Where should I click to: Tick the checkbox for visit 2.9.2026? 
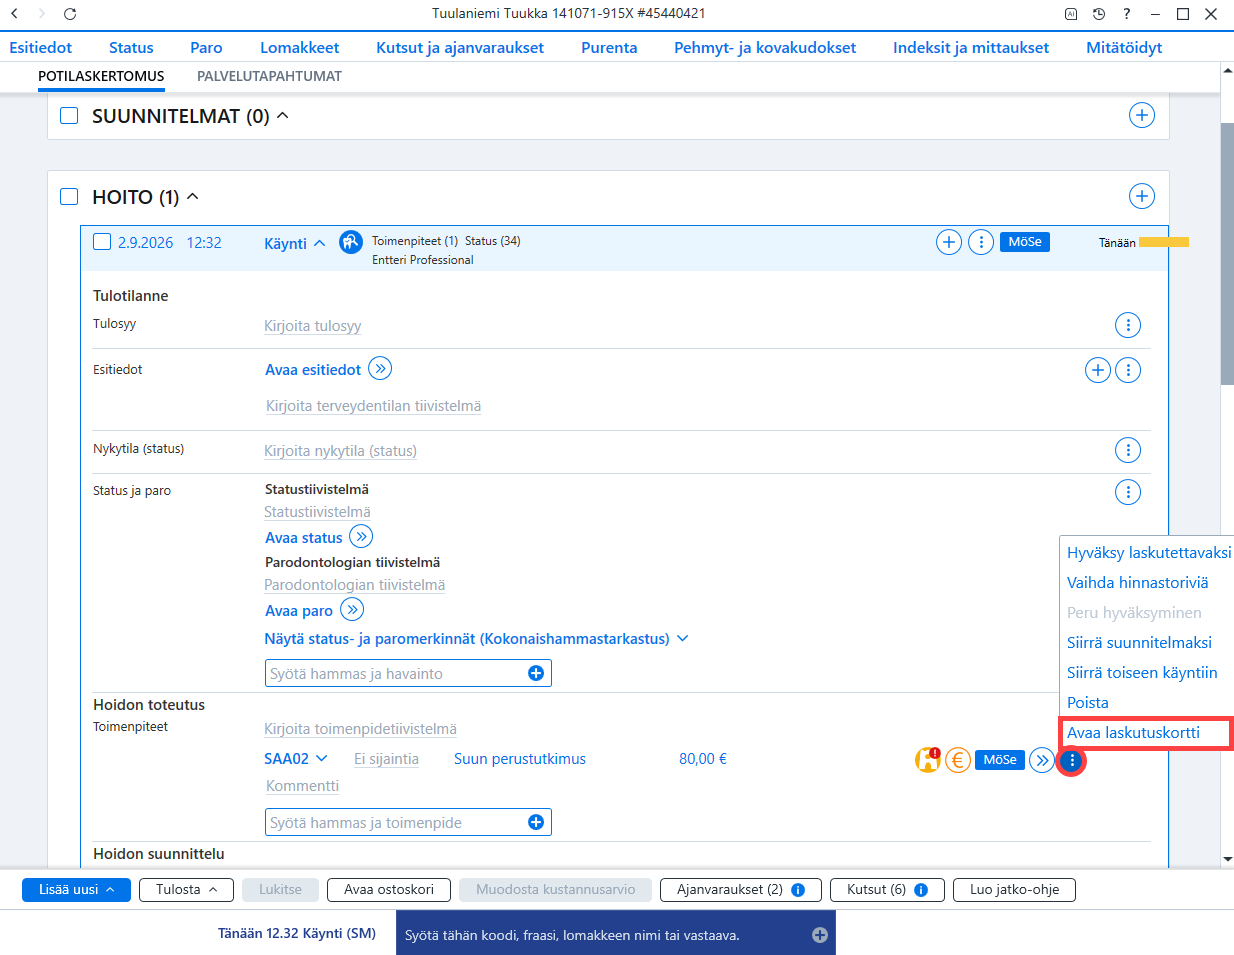[102, 242]
